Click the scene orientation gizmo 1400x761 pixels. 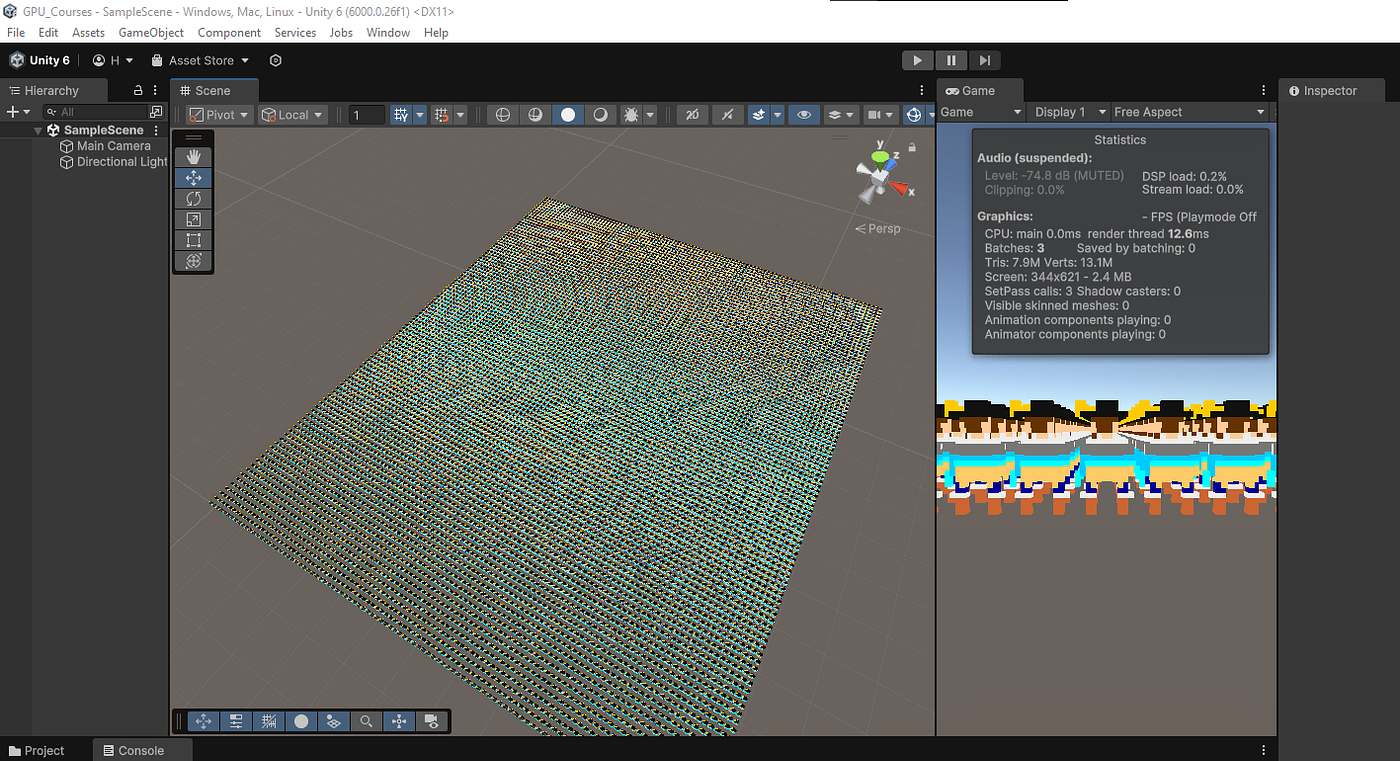[881, 175]
